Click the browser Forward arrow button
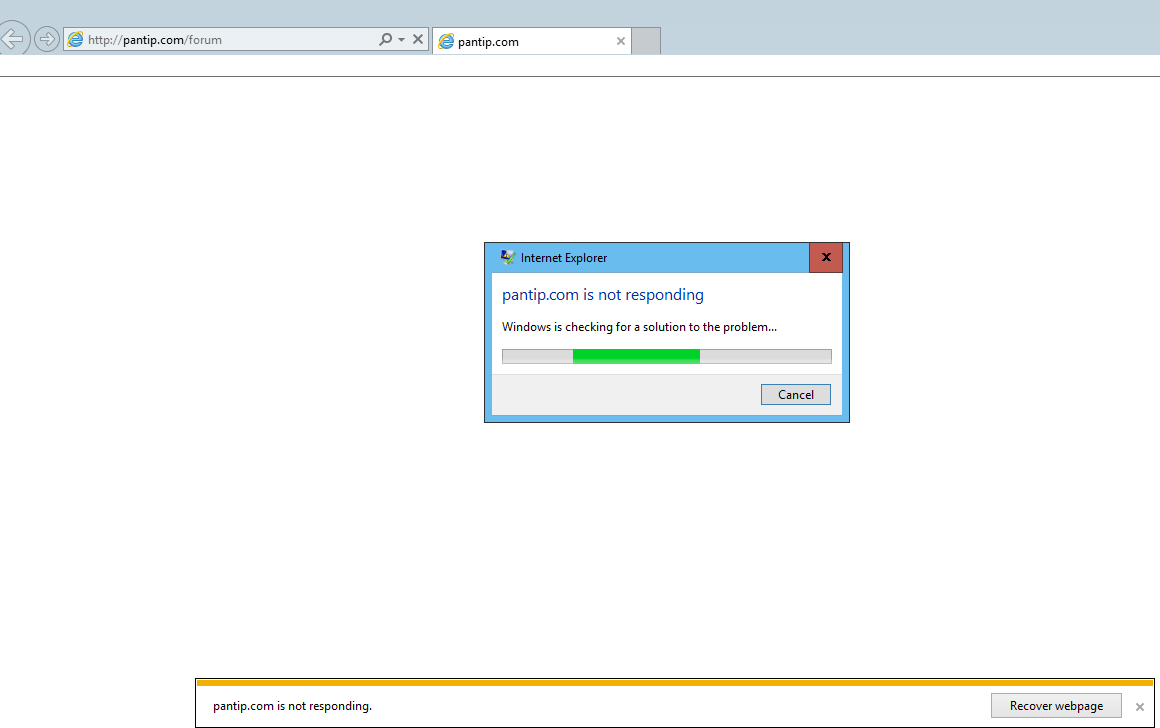This screenshot has height=728, width=1160. (47, 38)
